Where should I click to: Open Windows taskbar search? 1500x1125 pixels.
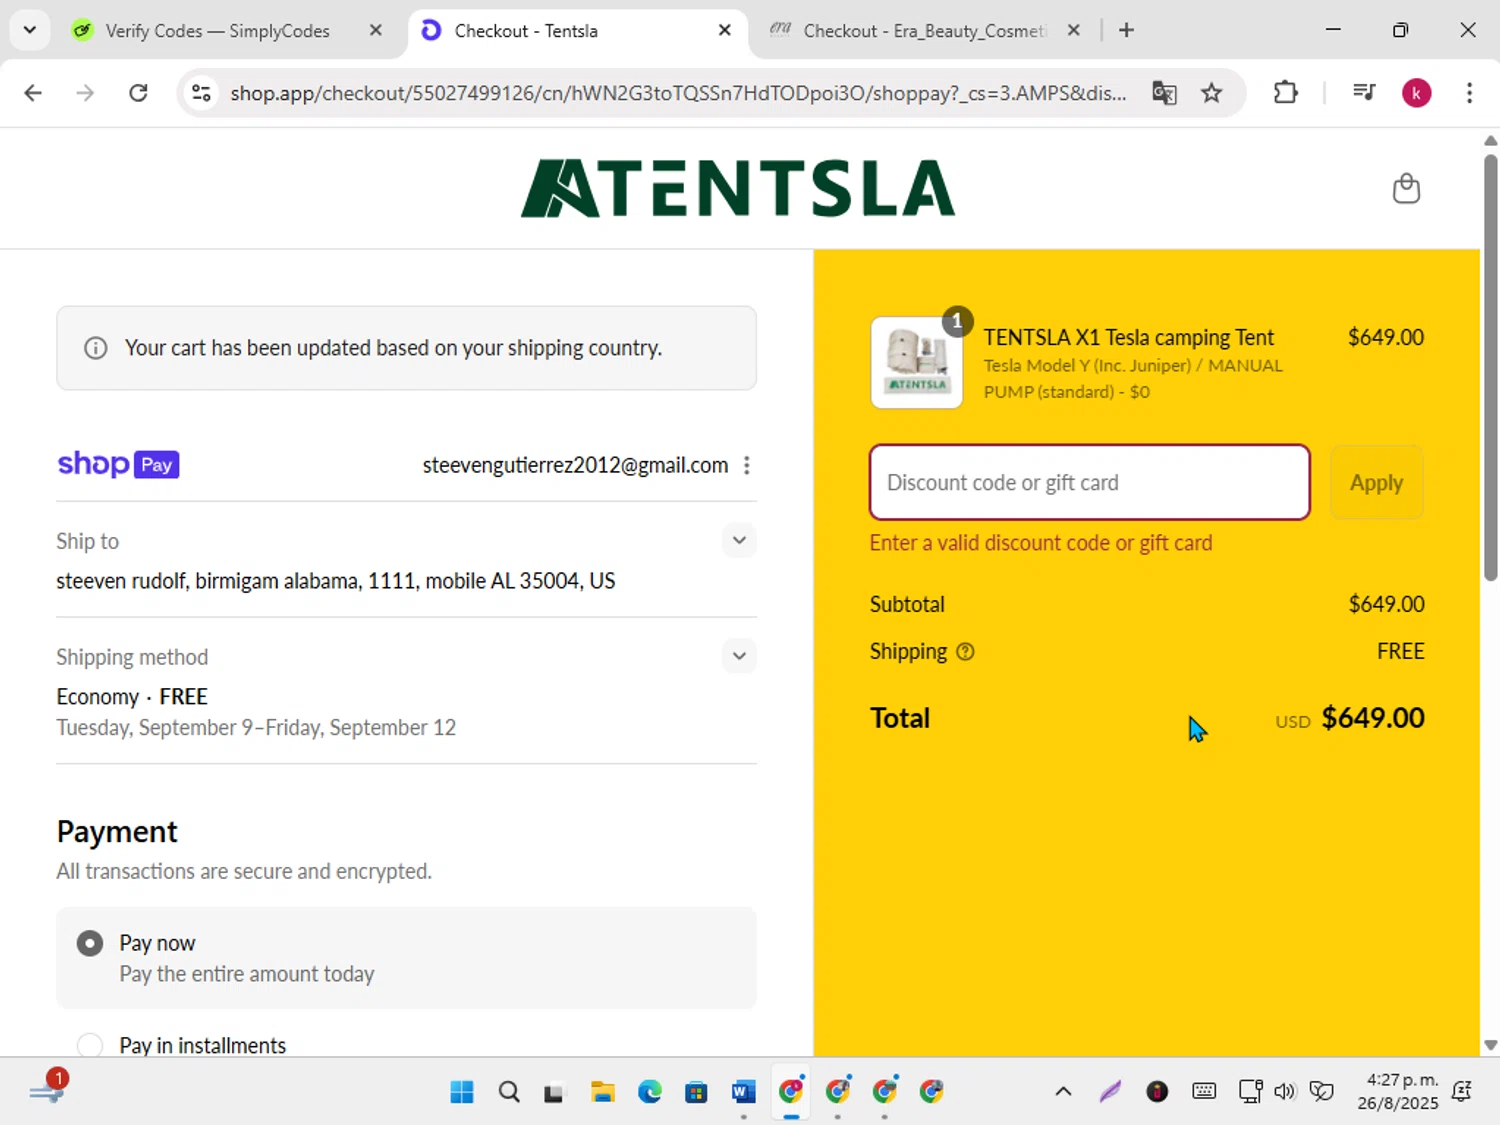509,1091
